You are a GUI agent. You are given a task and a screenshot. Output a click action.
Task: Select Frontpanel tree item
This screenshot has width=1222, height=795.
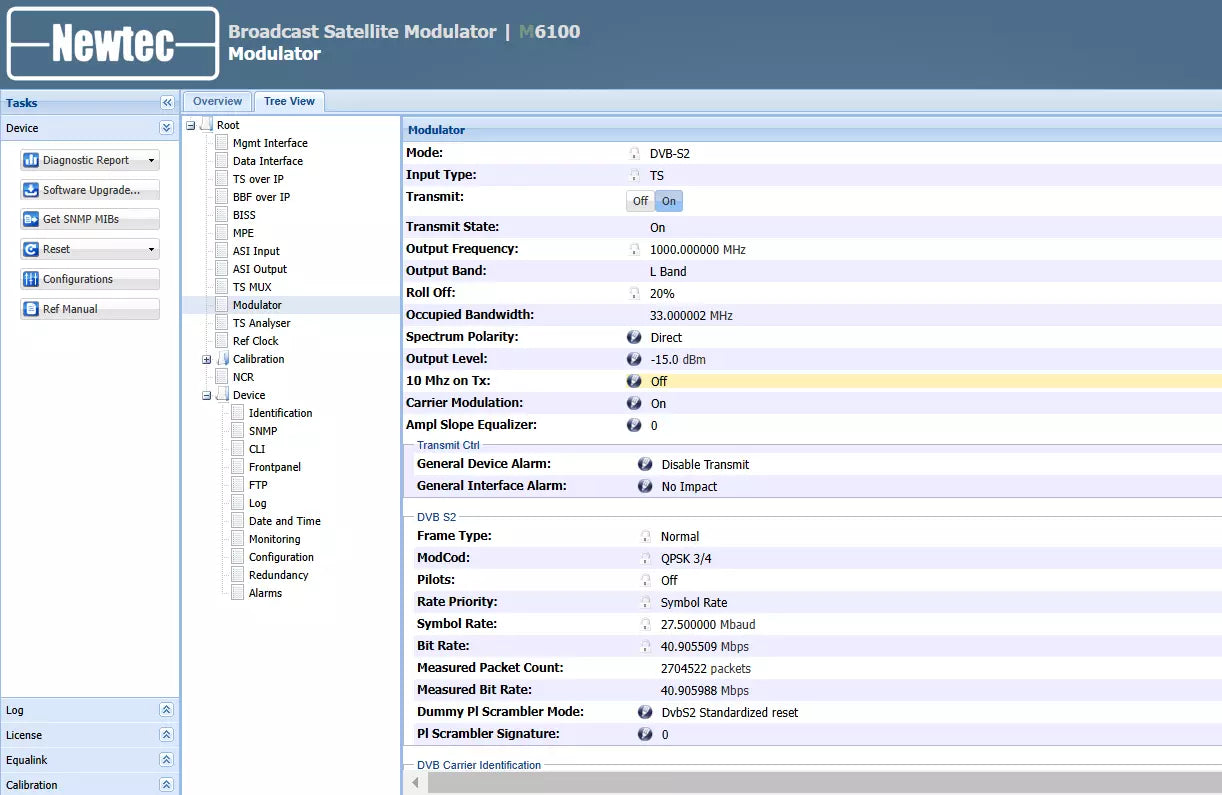[x=275, y=467]
